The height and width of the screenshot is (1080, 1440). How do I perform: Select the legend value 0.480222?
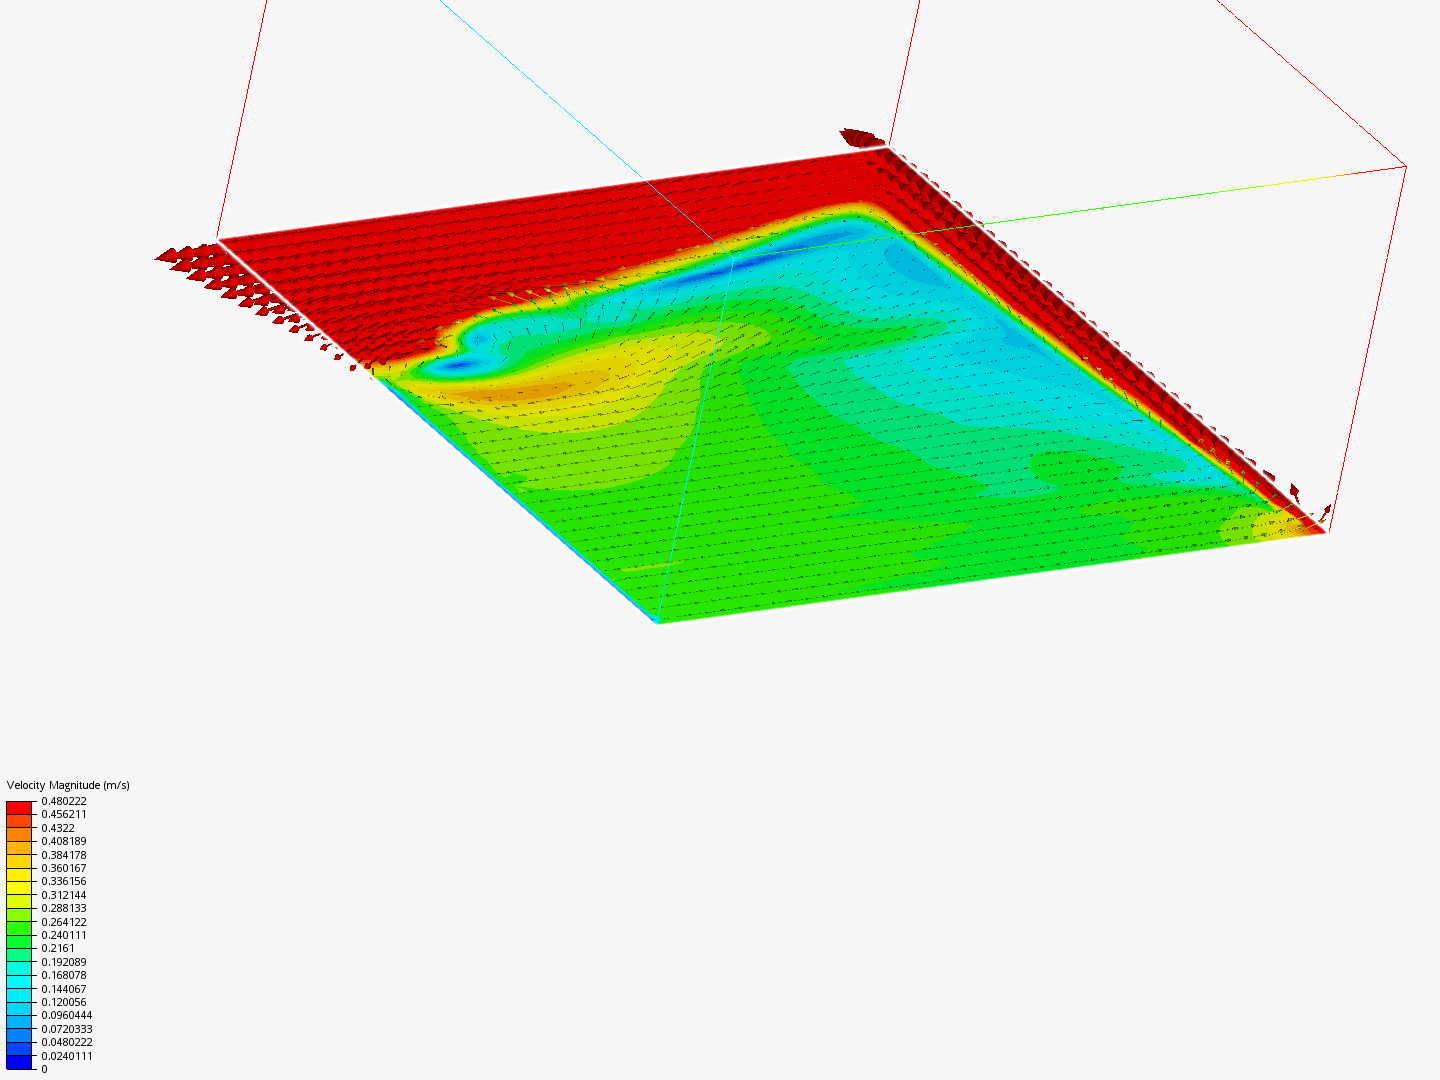tap(64, 801)
